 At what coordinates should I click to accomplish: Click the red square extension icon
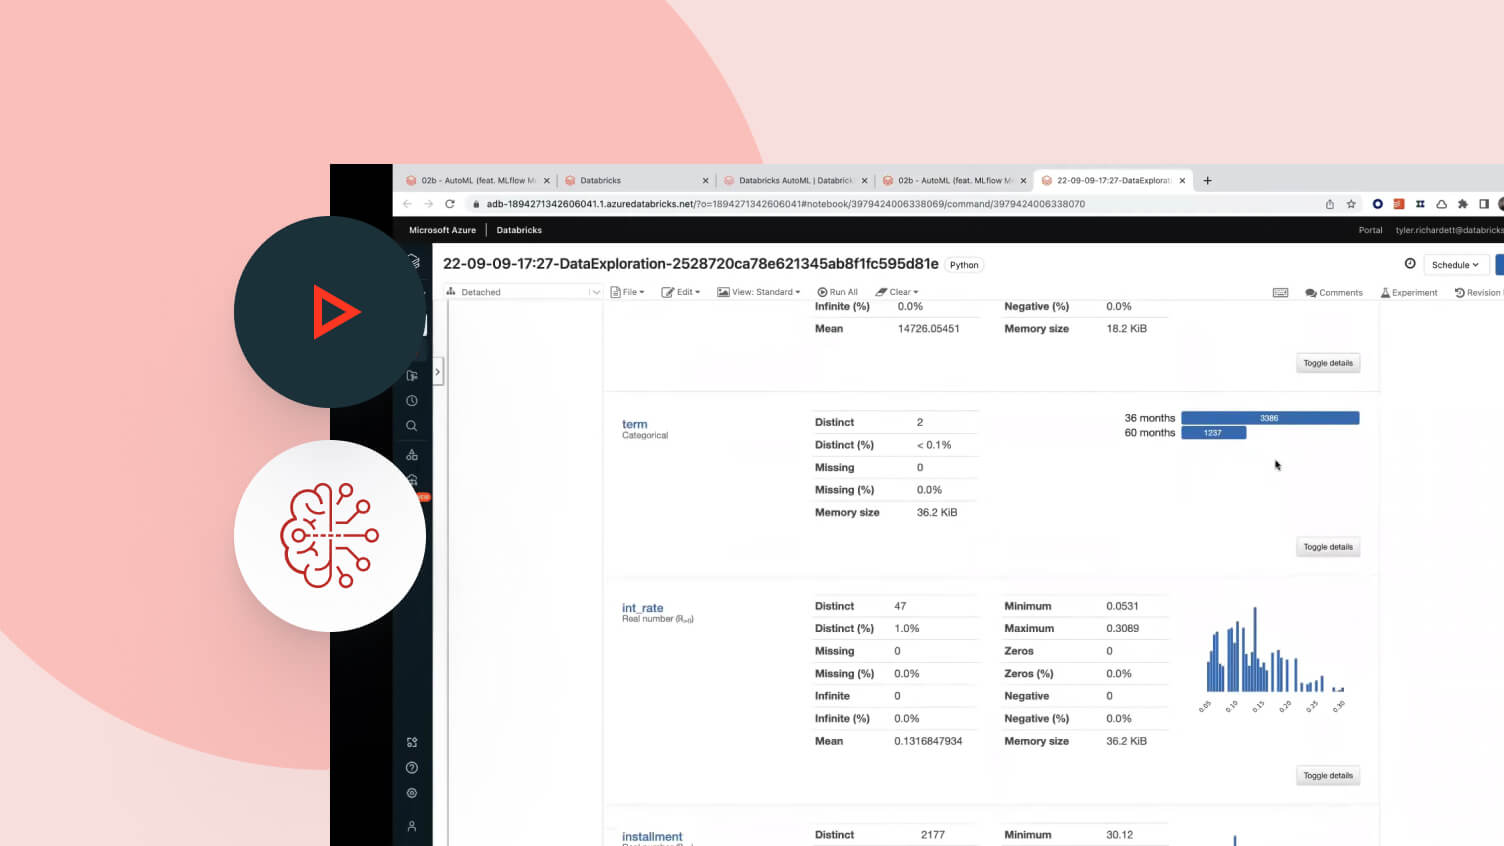point(1399,204)
